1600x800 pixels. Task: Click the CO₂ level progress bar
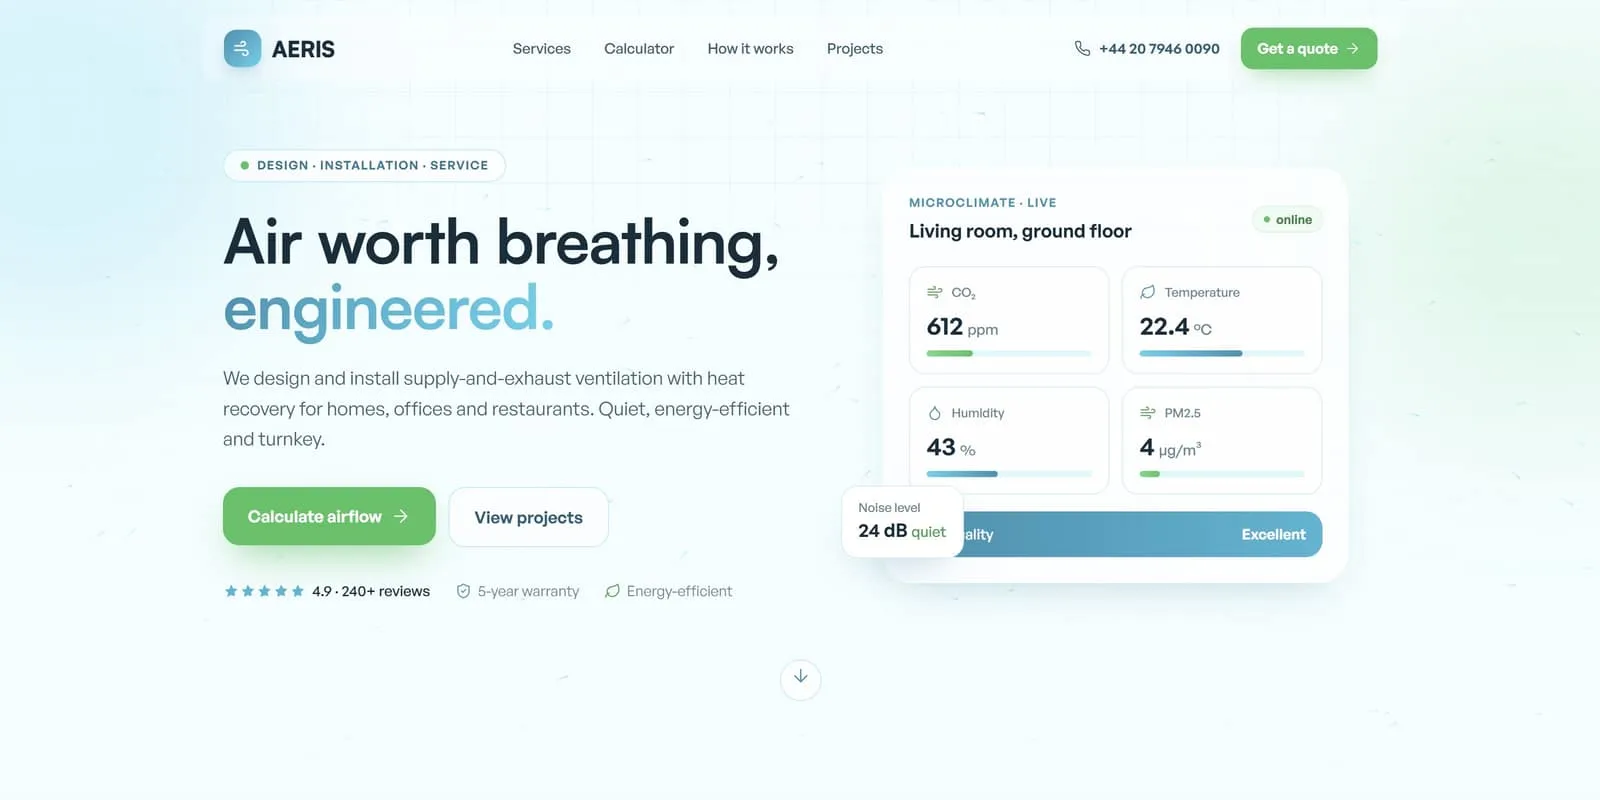pyautogui.click(x=1009, y=353)
